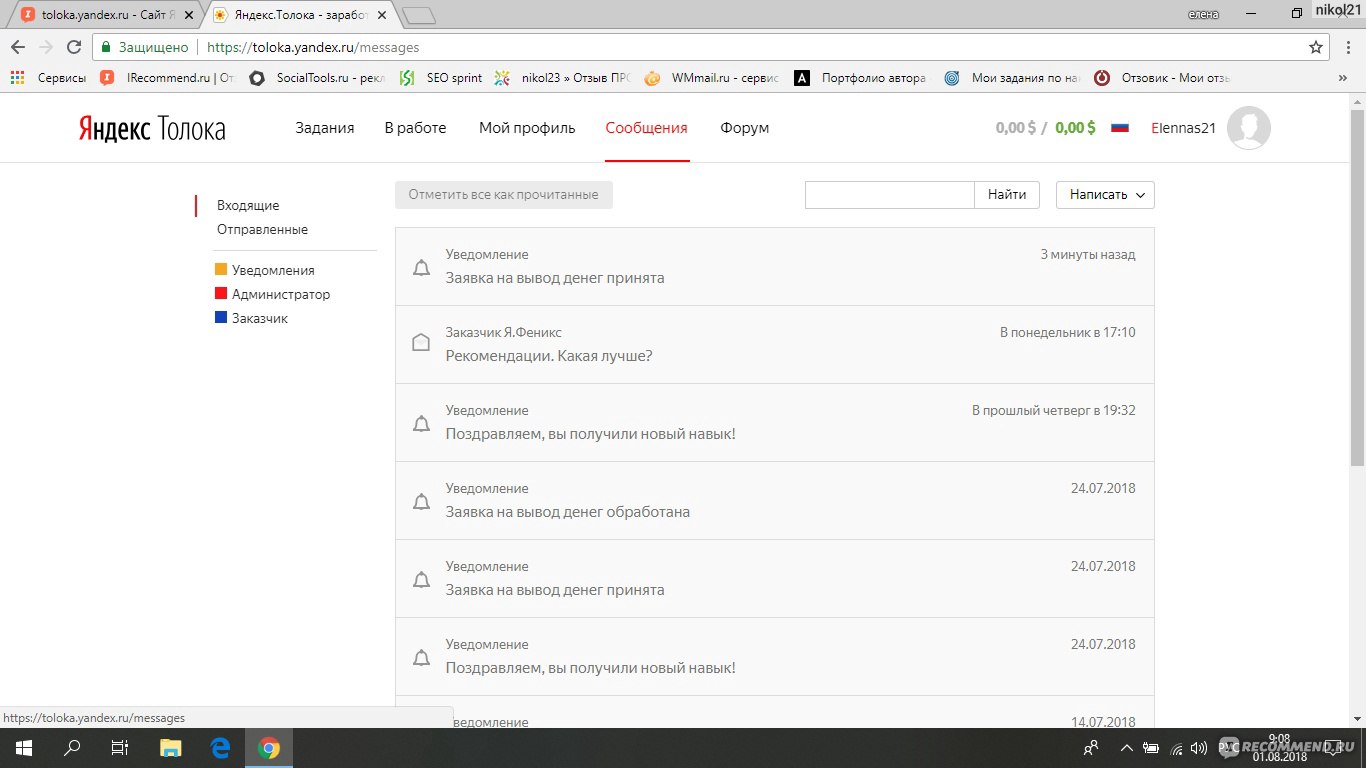Open SEO sprint bookmark
Image resolution: width=1366 pixels, height=768 pixels.
coord(441,78)
